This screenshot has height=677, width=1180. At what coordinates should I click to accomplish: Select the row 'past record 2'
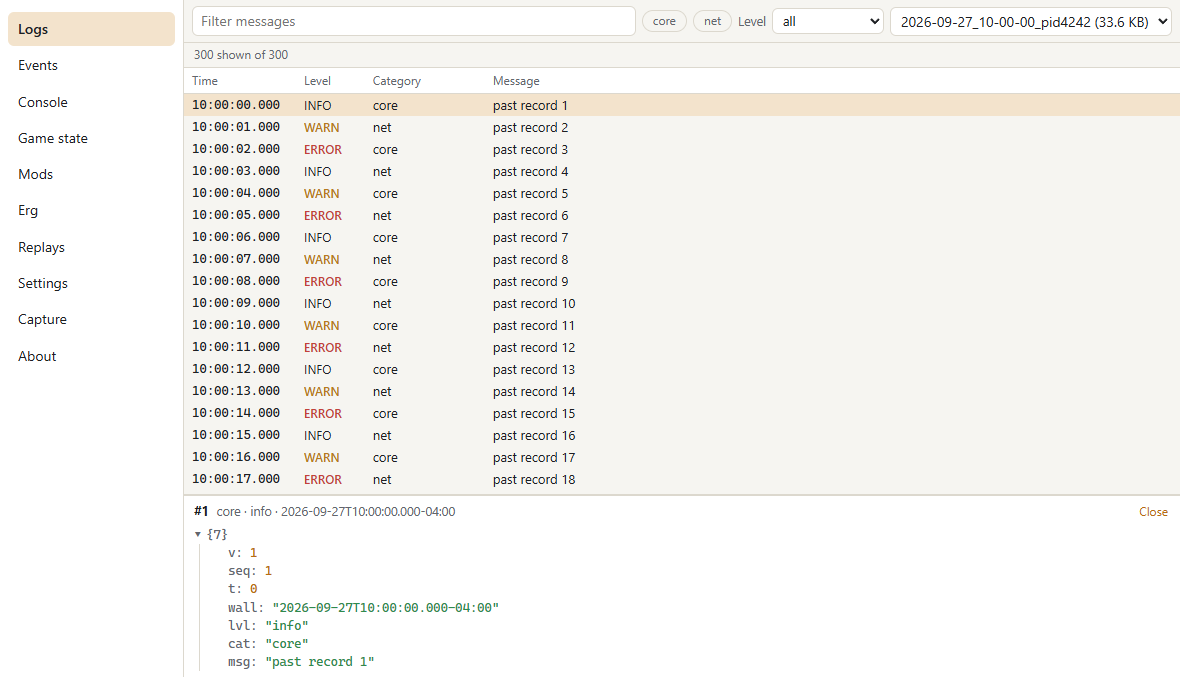tap(682, 127)
